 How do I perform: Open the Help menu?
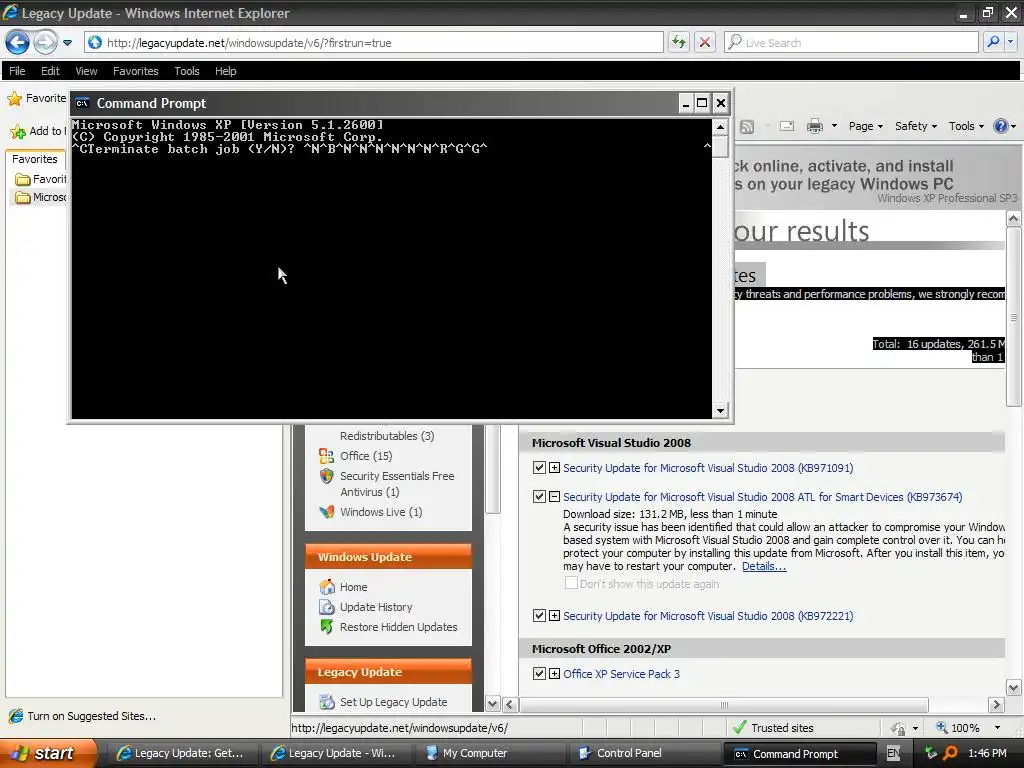[225, 71]
